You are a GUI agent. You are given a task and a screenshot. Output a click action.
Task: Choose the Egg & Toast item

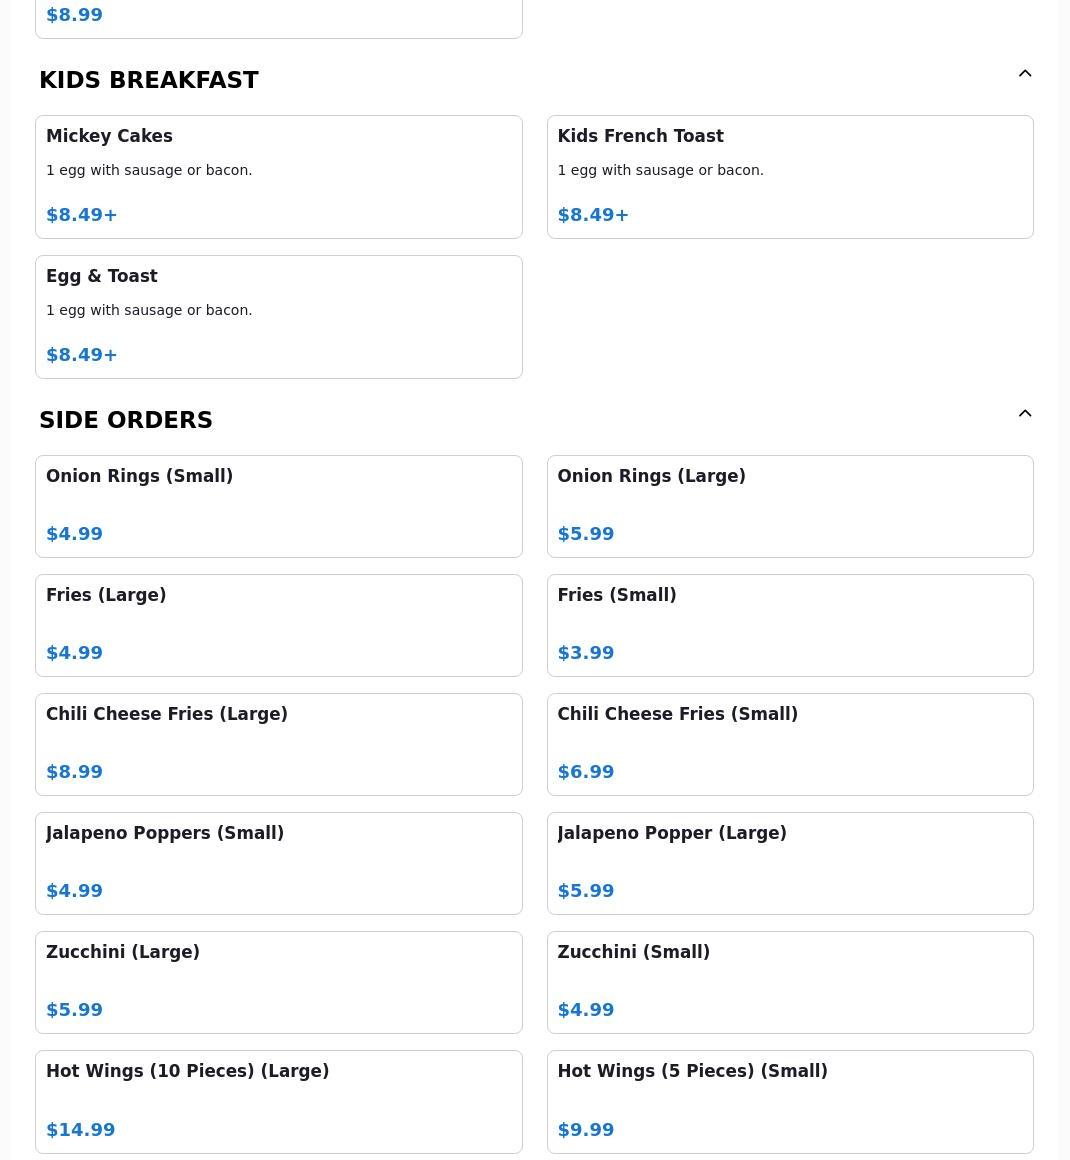[x=278, y=317]
